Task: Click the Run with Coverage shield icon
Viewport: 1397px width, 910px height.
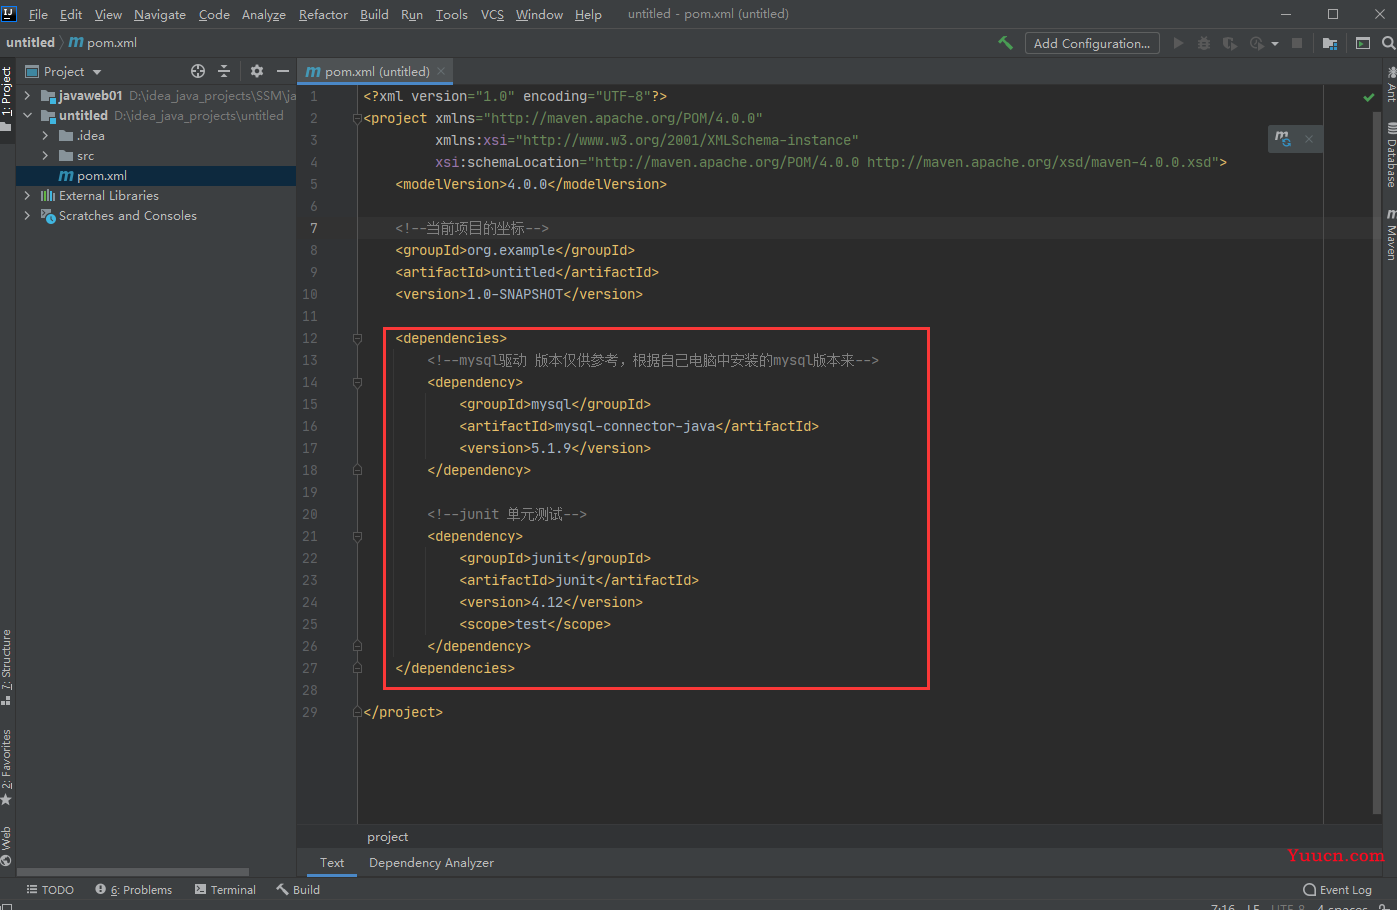Action: pyautogui.click(x=1230, y=43)
